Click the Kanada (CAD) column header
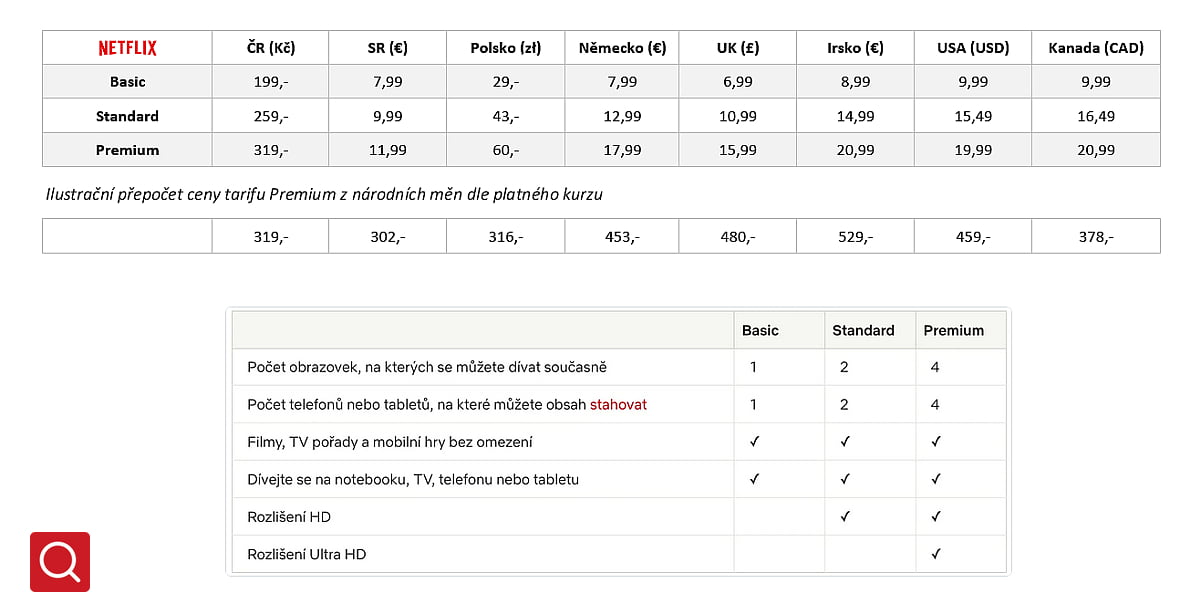Screen dimensions: 1200x615 point(1096,48)
